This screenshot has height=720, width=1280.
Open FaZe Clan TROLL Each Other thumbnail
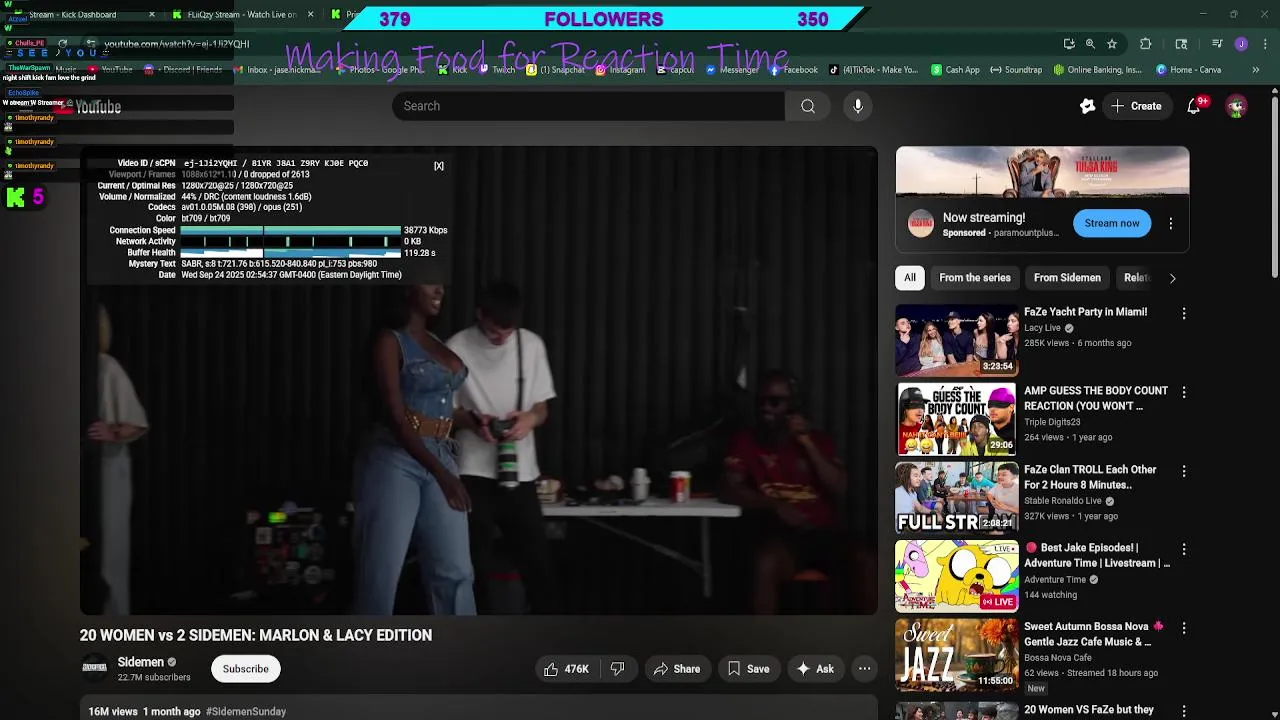956,497
